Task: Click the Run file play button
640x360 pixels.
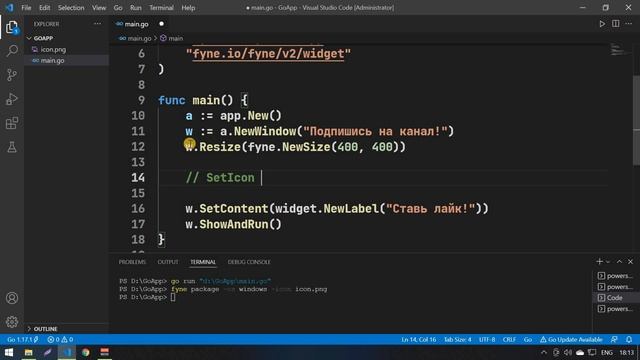Action: click(602, 24)
